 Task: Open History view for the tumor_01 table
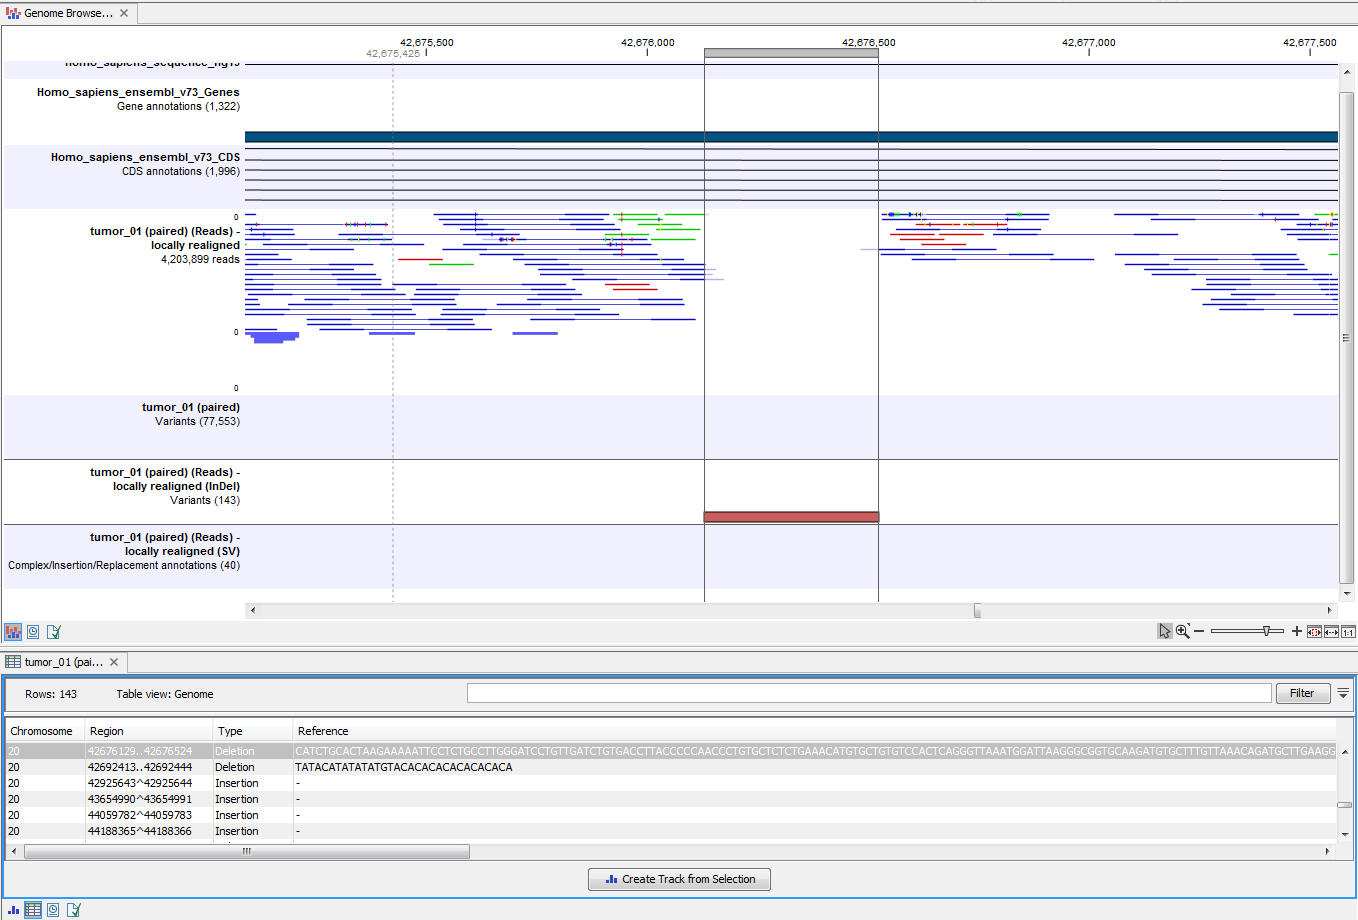53,910
